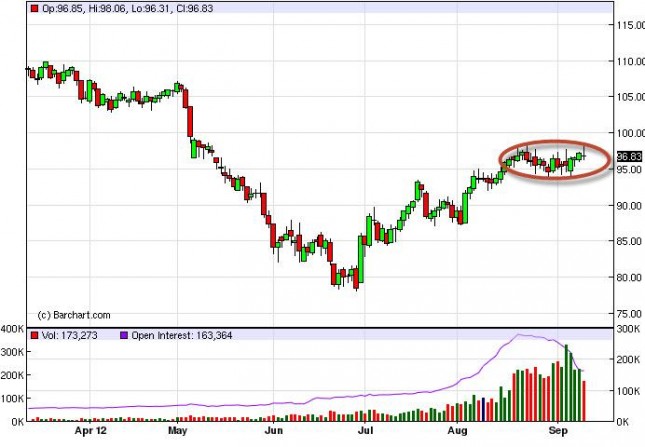Click the 110.00 price axis label

[x=630, y=61]
